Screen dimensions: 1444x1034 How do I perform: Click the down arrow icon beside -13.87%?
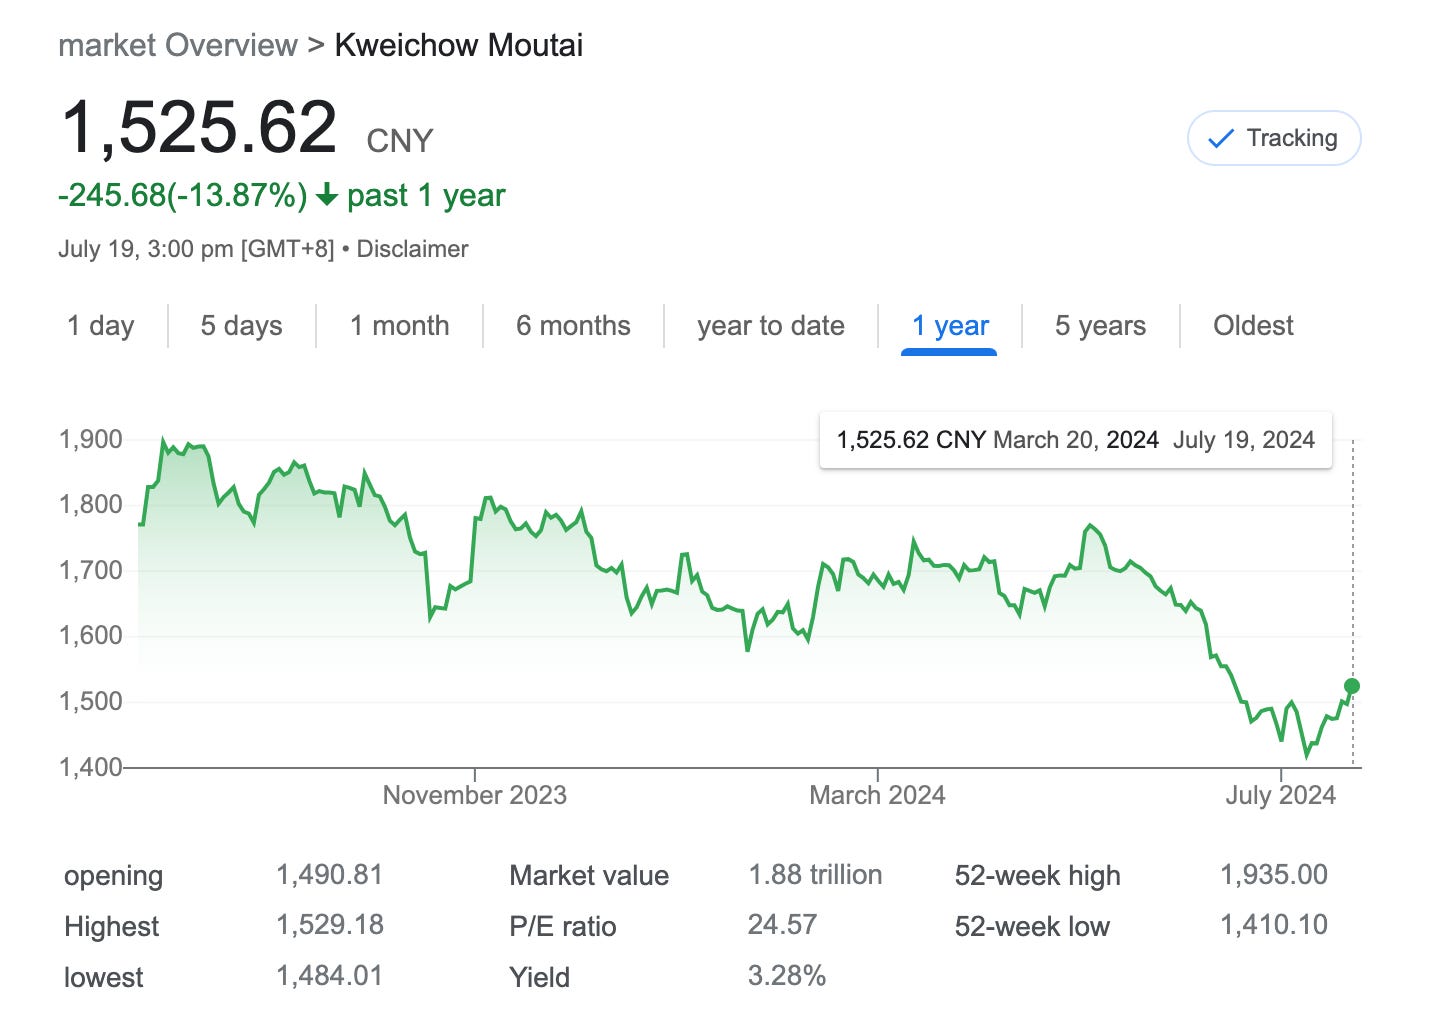[x=327, y=195]
